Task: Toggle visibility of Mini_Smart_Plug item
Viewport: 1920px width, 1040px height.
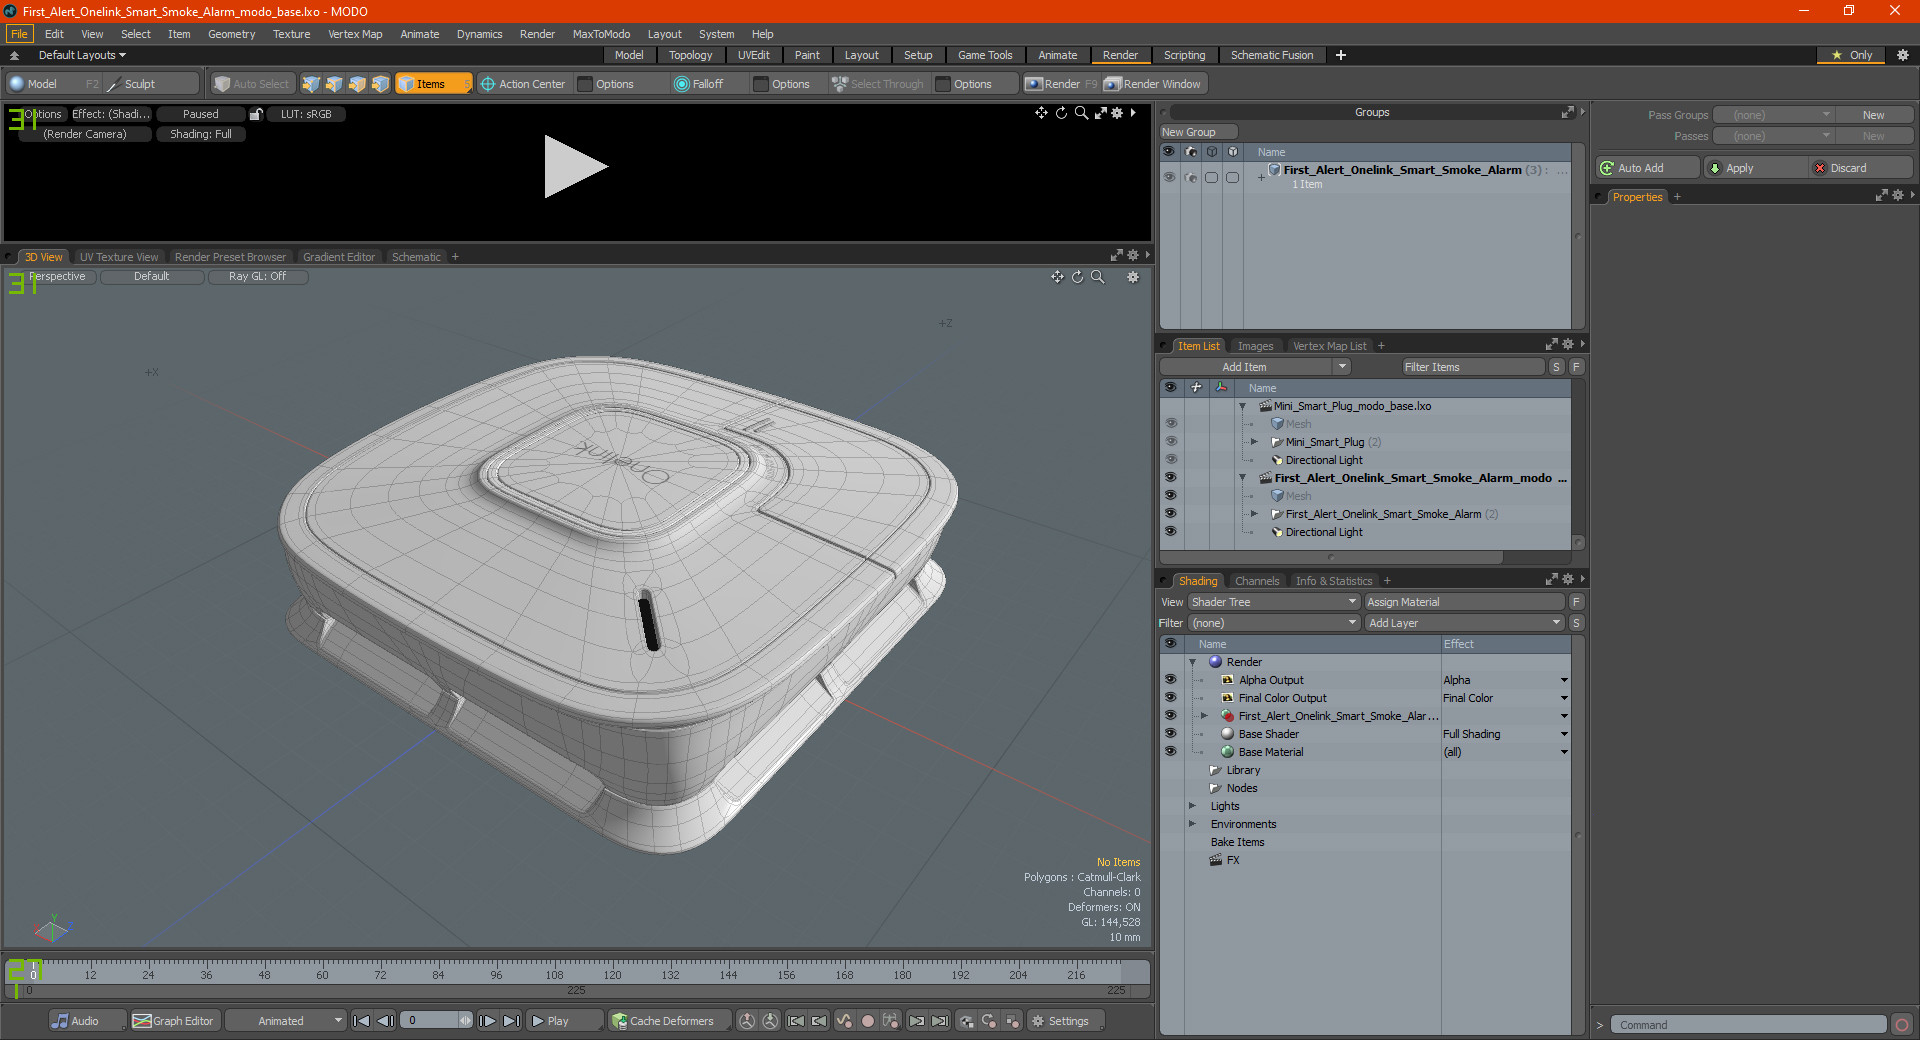Action: click(1171, 441)
